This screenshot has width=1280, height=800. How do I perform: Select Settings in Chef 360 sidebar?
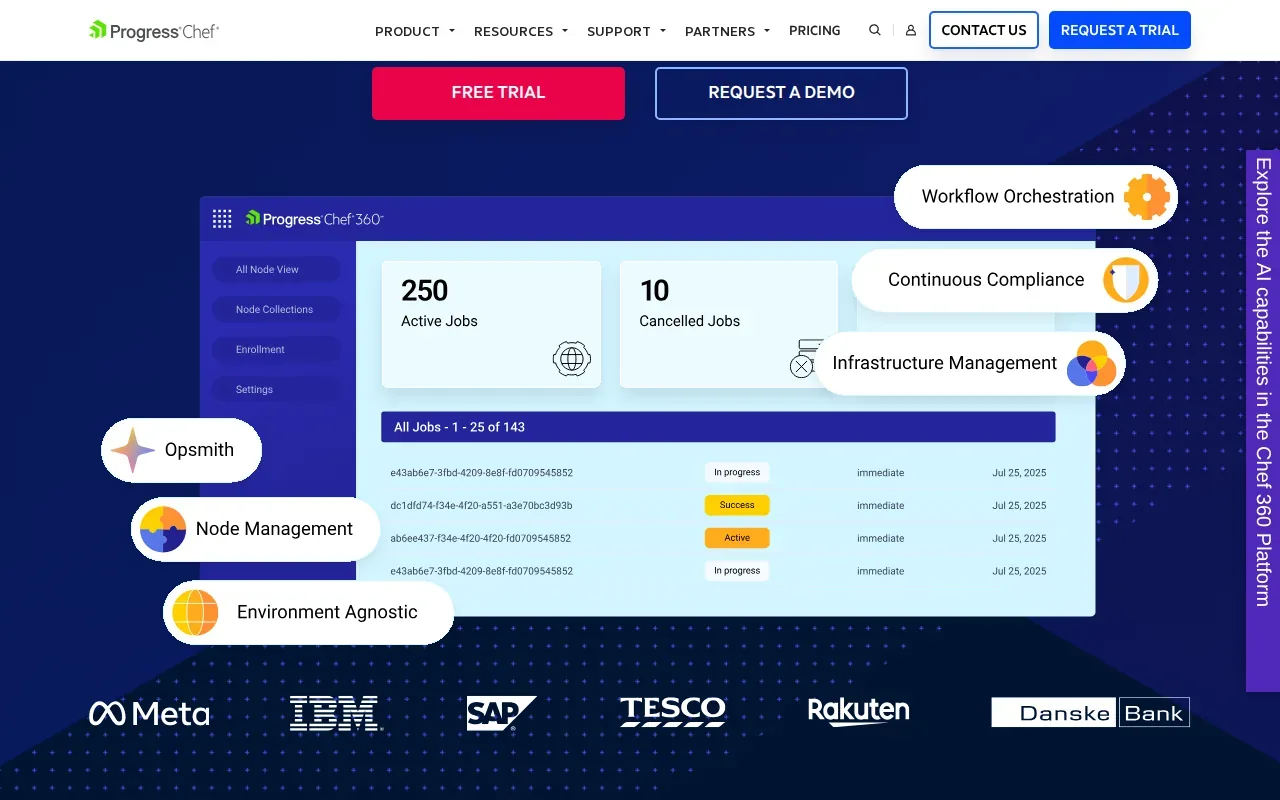pos(275,389)
